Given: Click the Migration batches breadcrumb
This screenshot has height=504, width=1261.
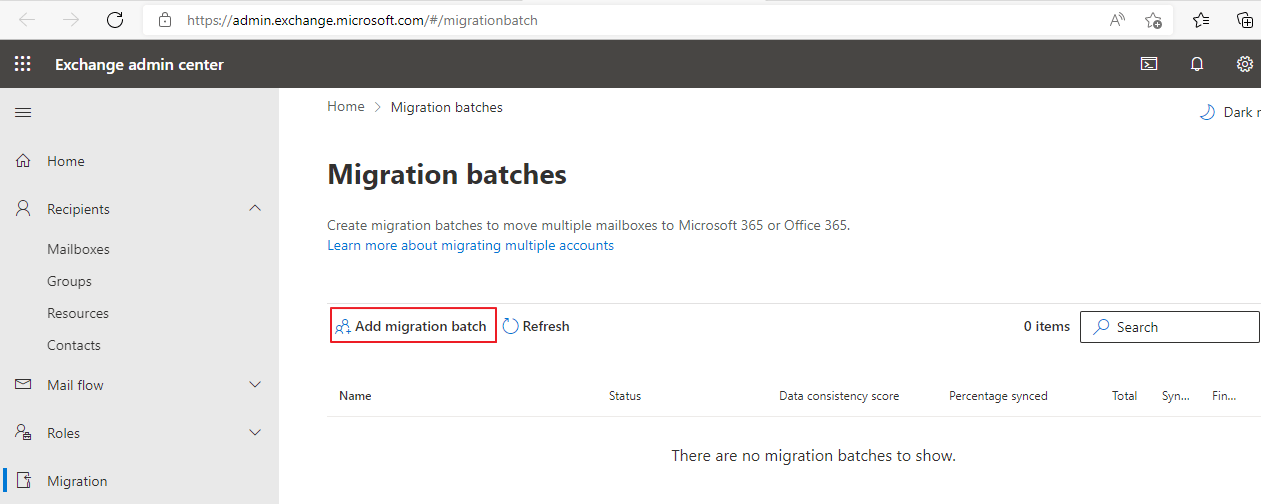Looking at the screenshot, I should click(x=447, y=107).
